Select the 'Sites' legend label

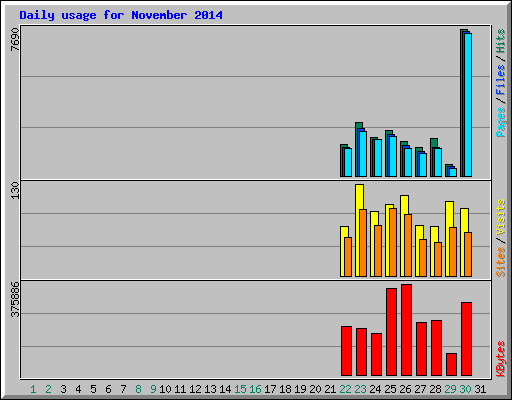point(500,262)
